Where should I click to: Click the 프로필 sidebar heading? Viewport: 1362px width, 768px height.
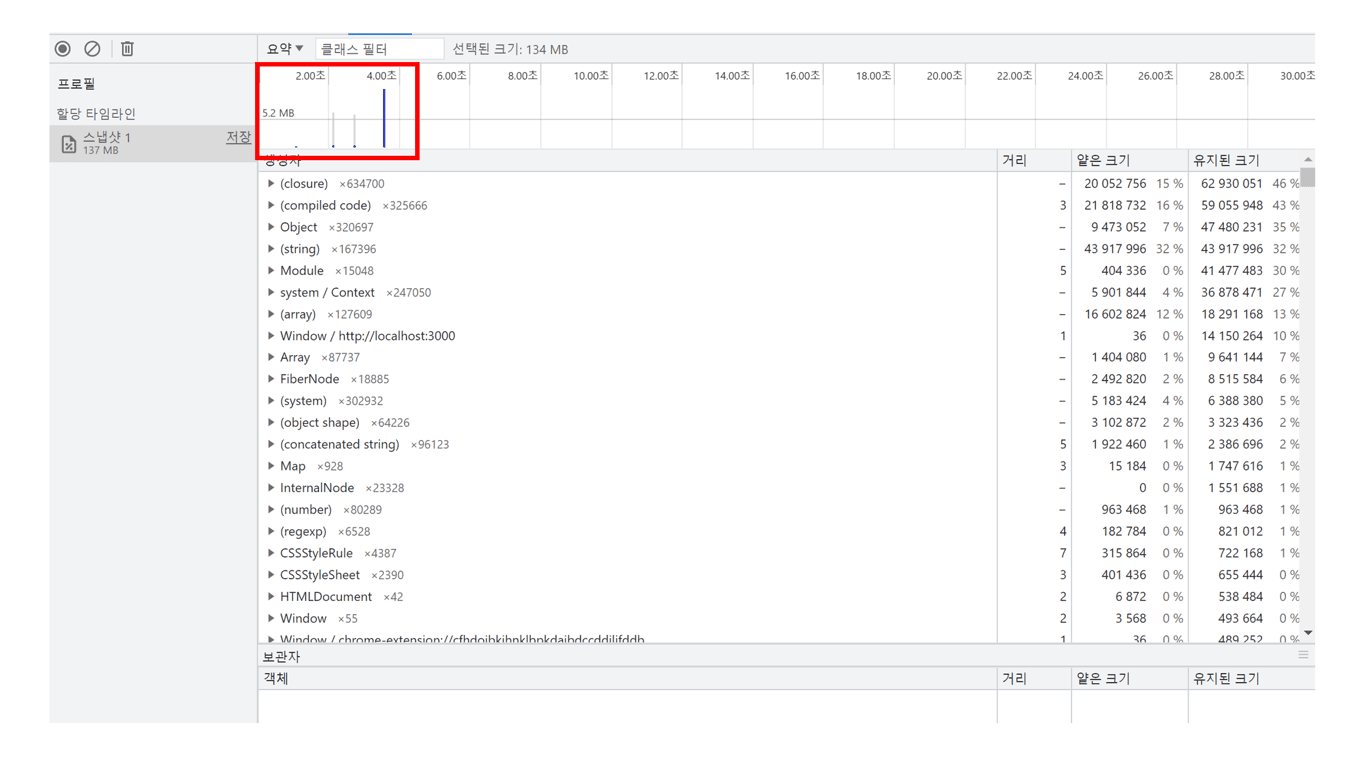[76, 84]
